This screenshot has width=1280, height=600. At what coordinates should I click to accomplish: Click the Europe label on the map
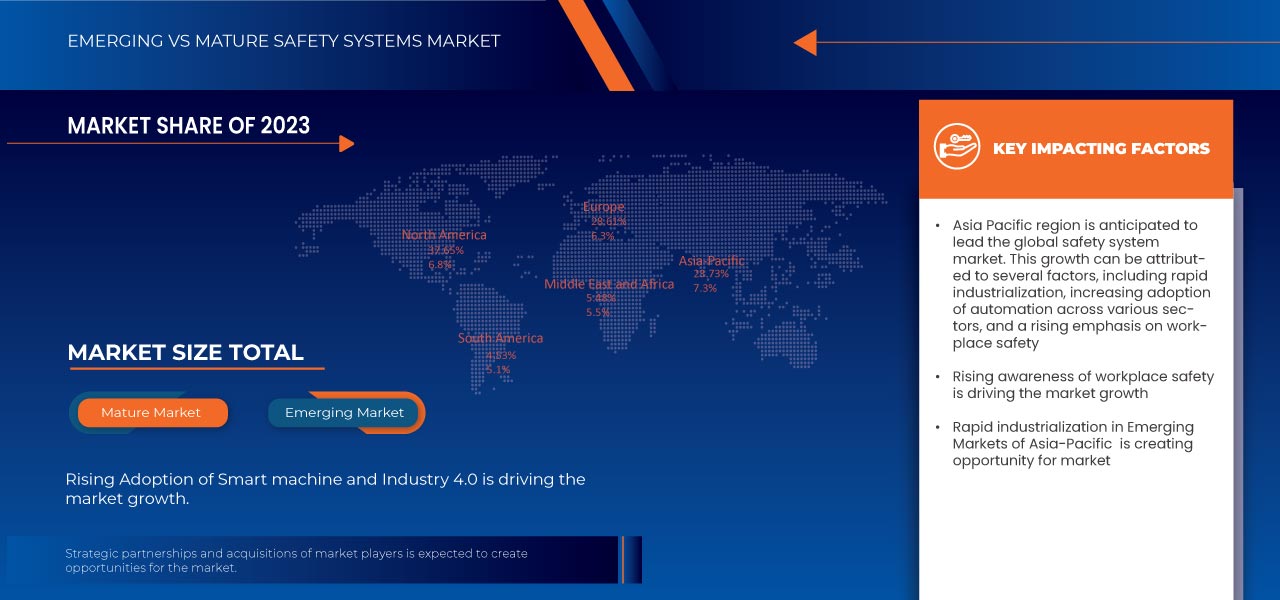603,207
